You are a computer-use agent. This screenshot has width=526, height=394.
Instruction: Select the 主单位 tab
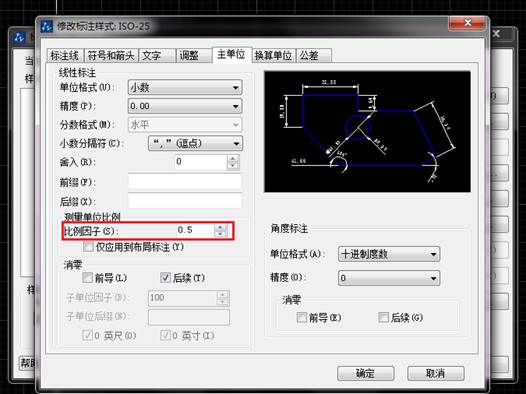coord(232,55)
